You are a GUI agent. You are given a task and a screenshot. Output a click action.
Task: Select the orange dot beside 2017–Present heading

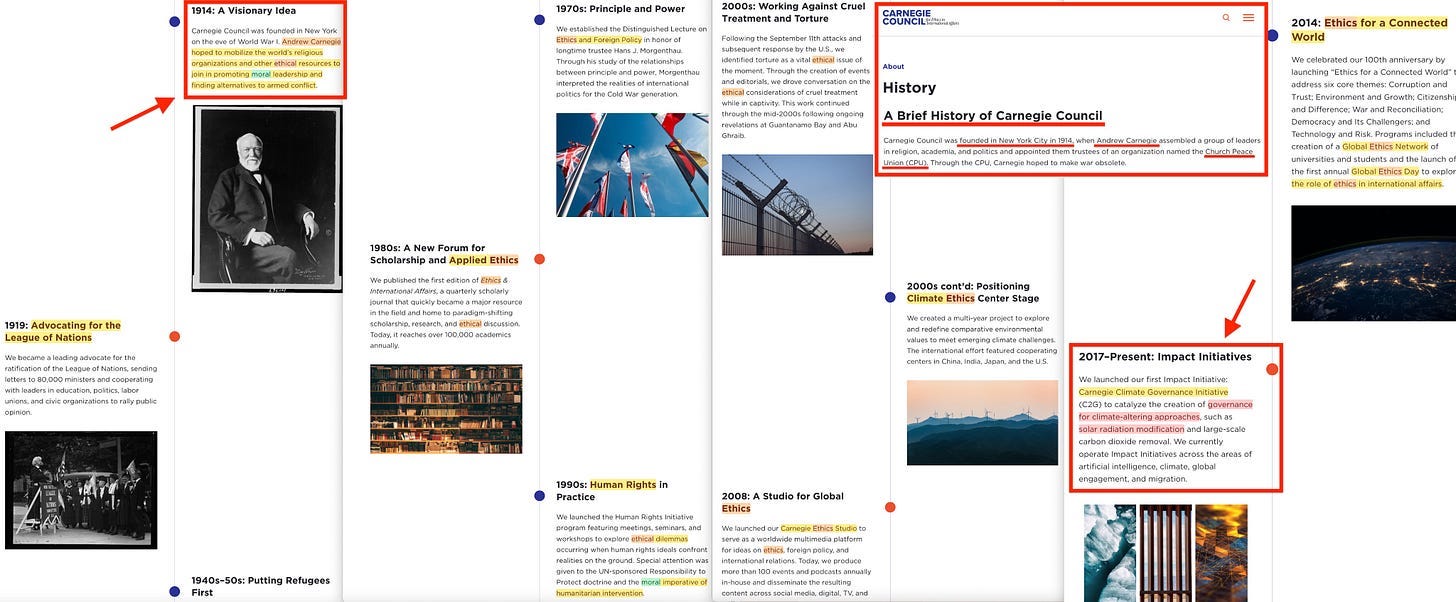coord(1272,369)
